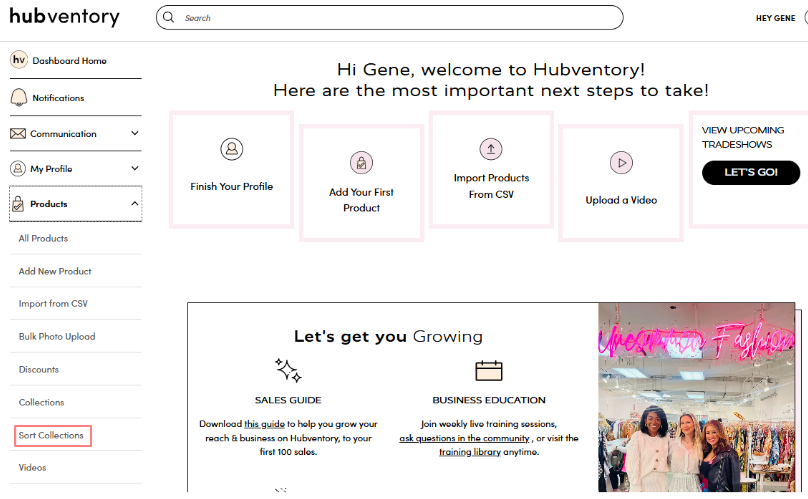
Task: Open the Import Products From CSV card
Action: 491,169
